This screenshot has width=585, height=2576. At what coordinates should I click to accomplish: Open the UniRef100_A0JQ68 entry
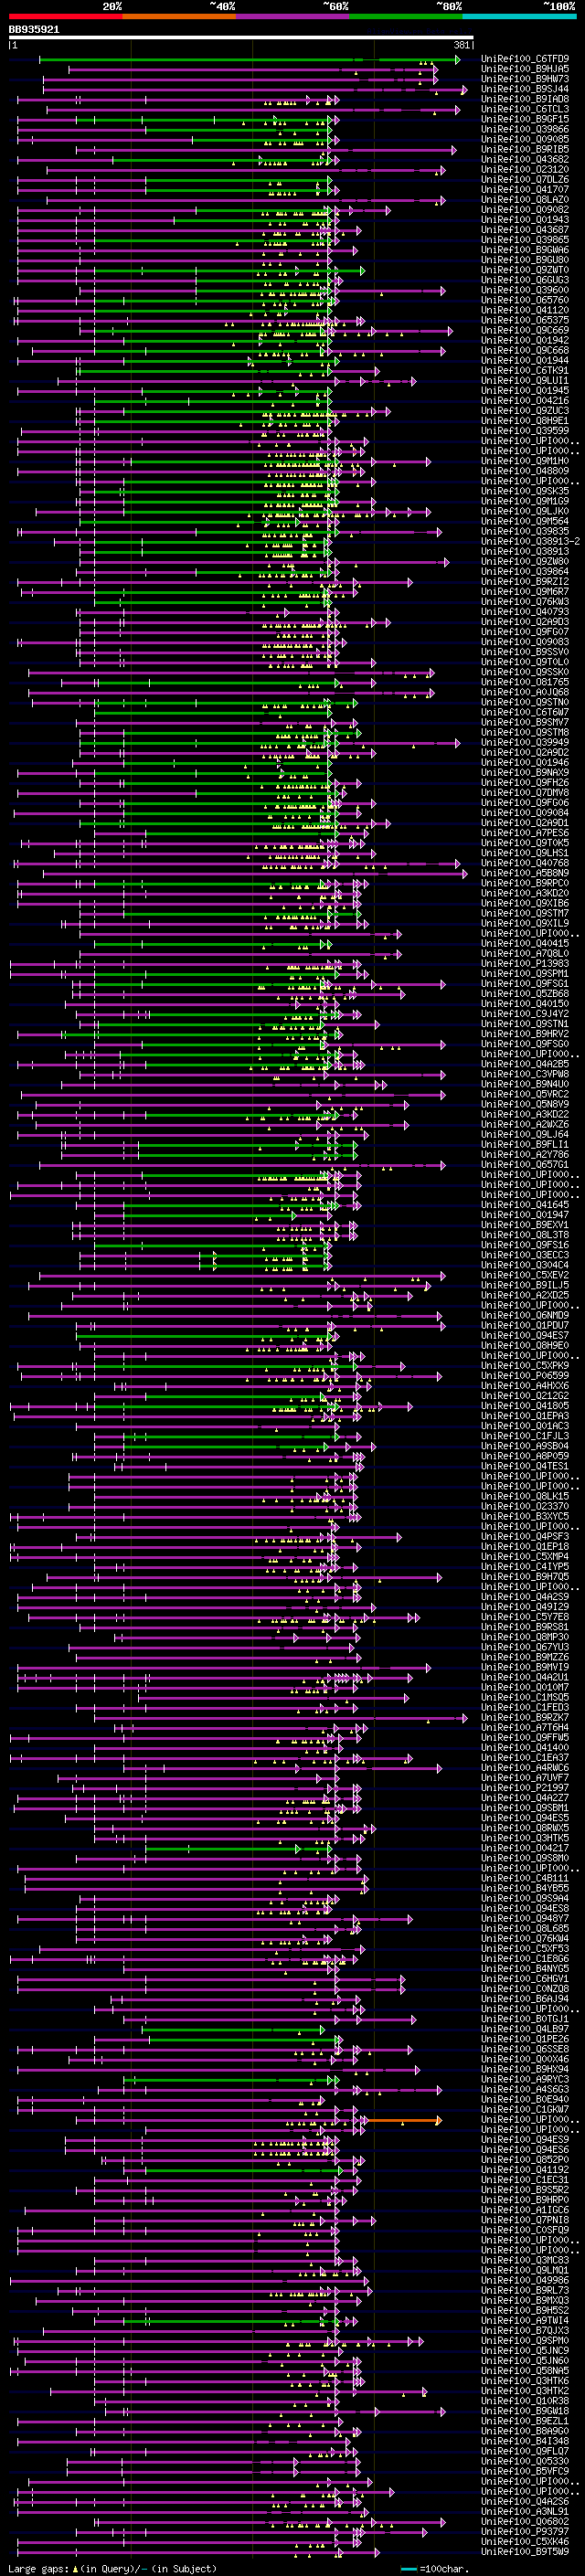[x=525, y=692]
